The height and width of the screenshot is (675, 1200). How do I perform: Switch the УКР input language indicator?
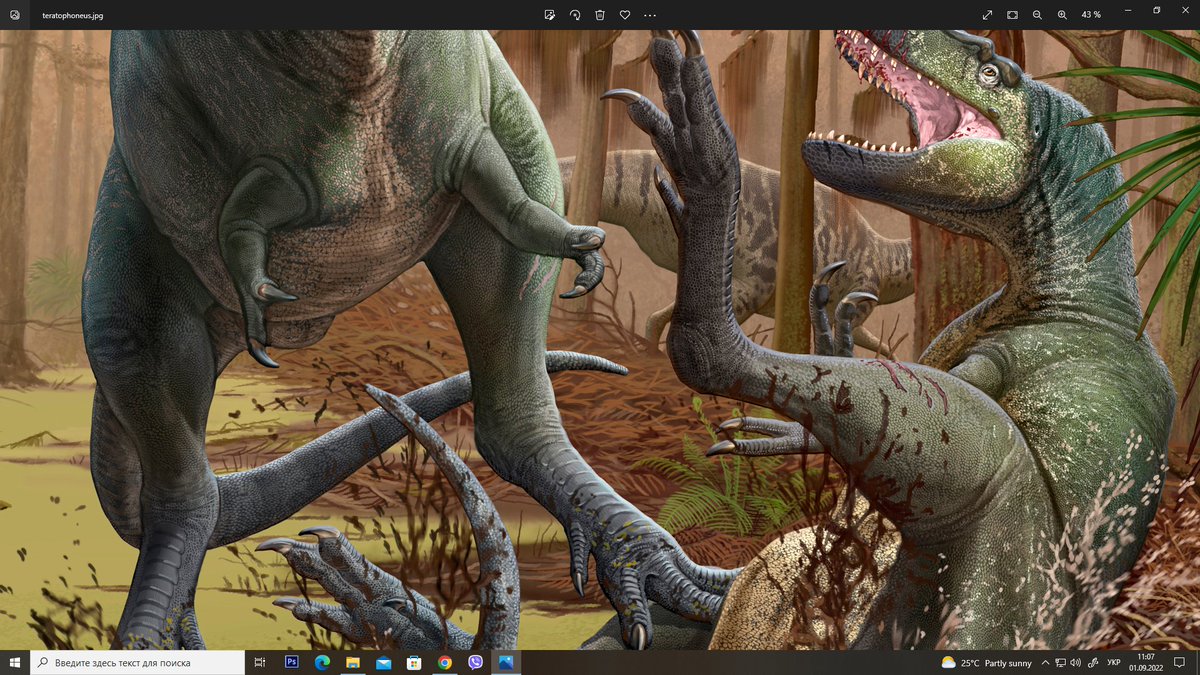[1113, 663]
